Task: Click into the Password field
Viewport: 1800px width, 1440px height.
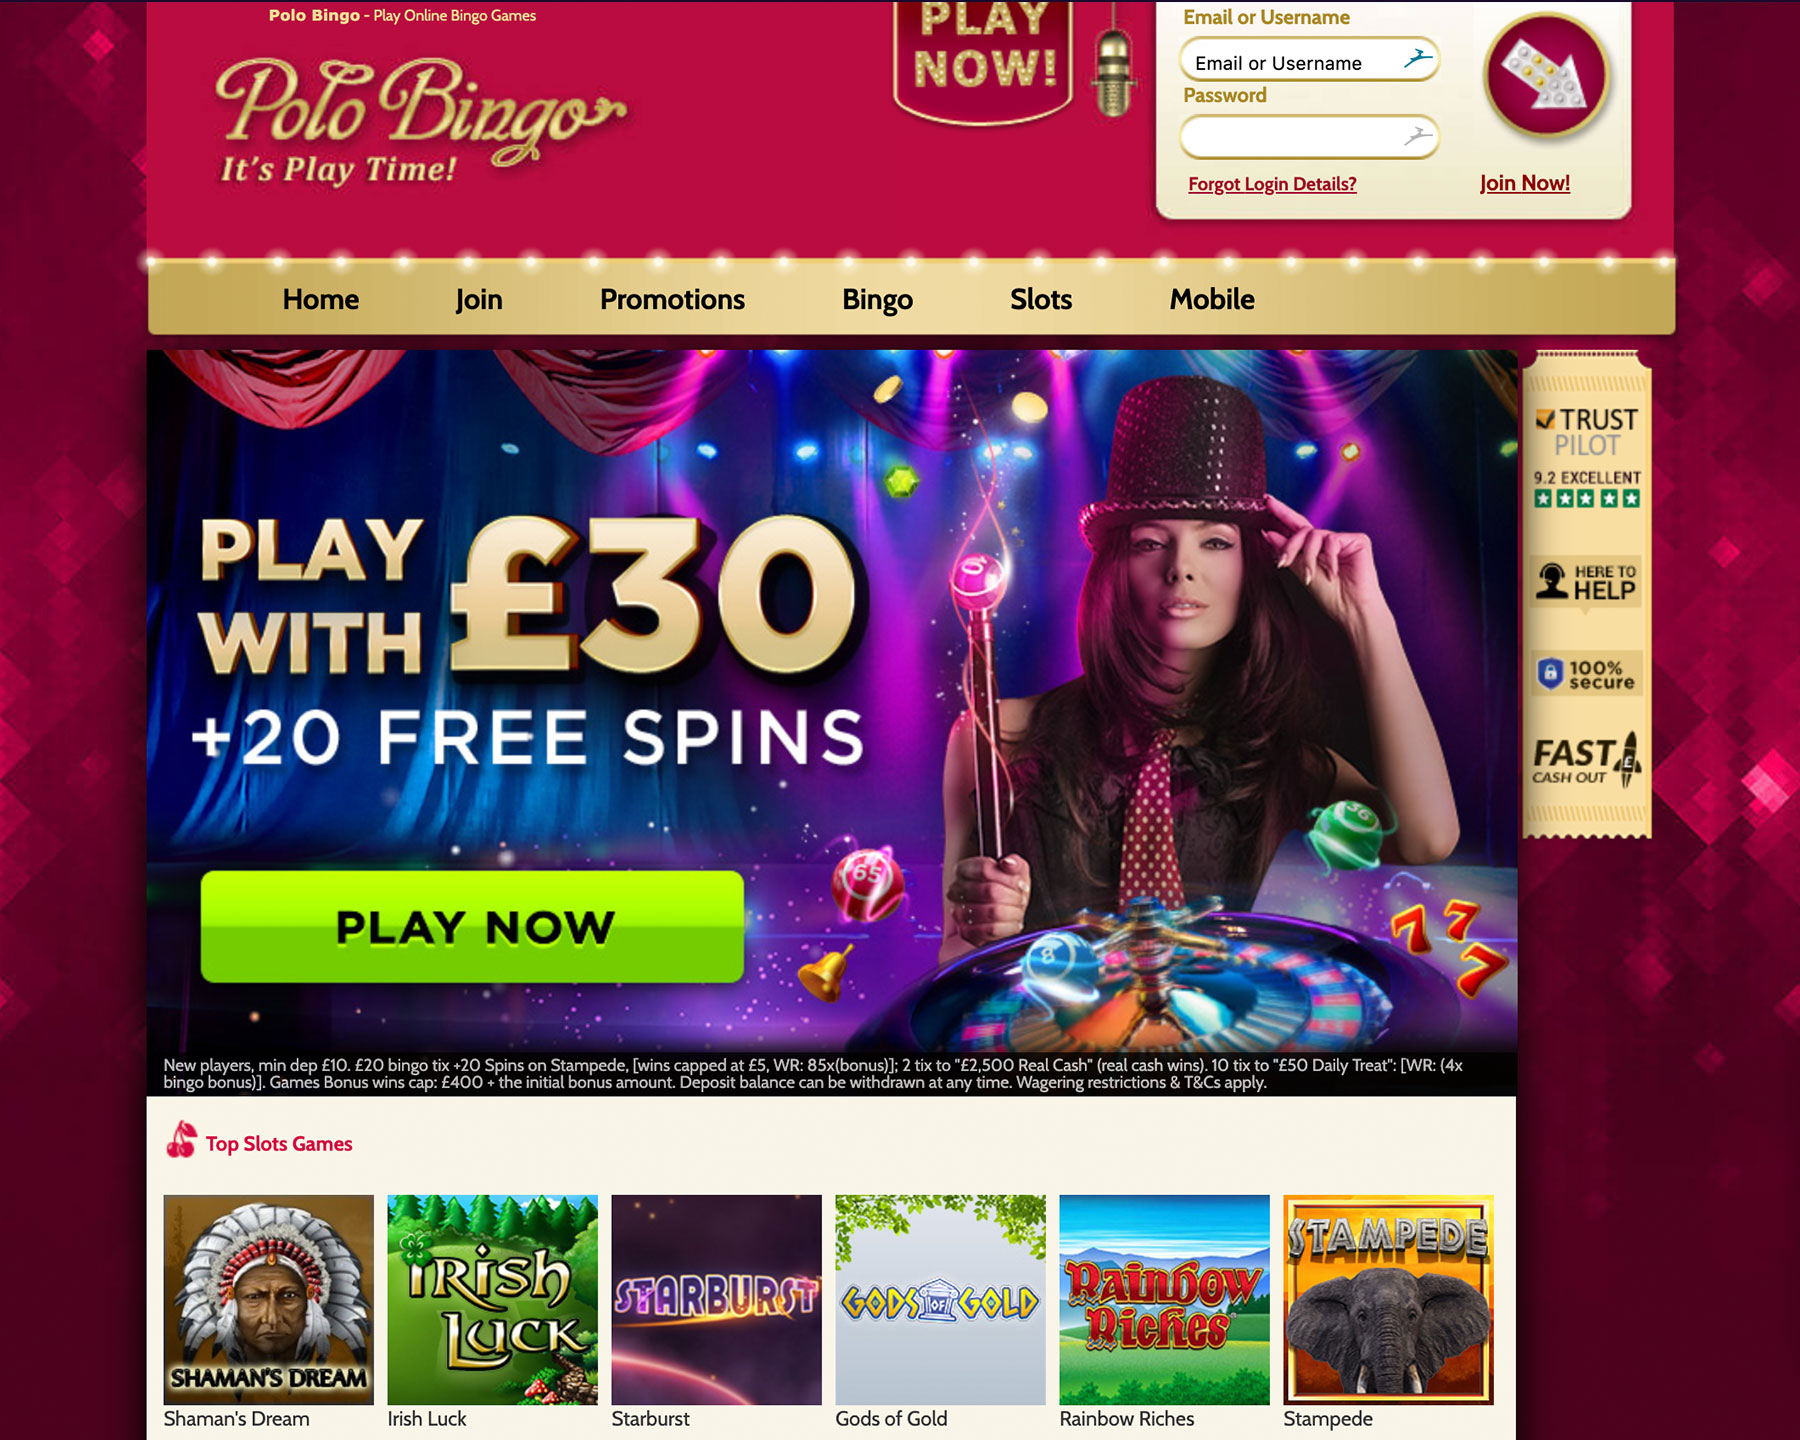Action: [1309, 137]
